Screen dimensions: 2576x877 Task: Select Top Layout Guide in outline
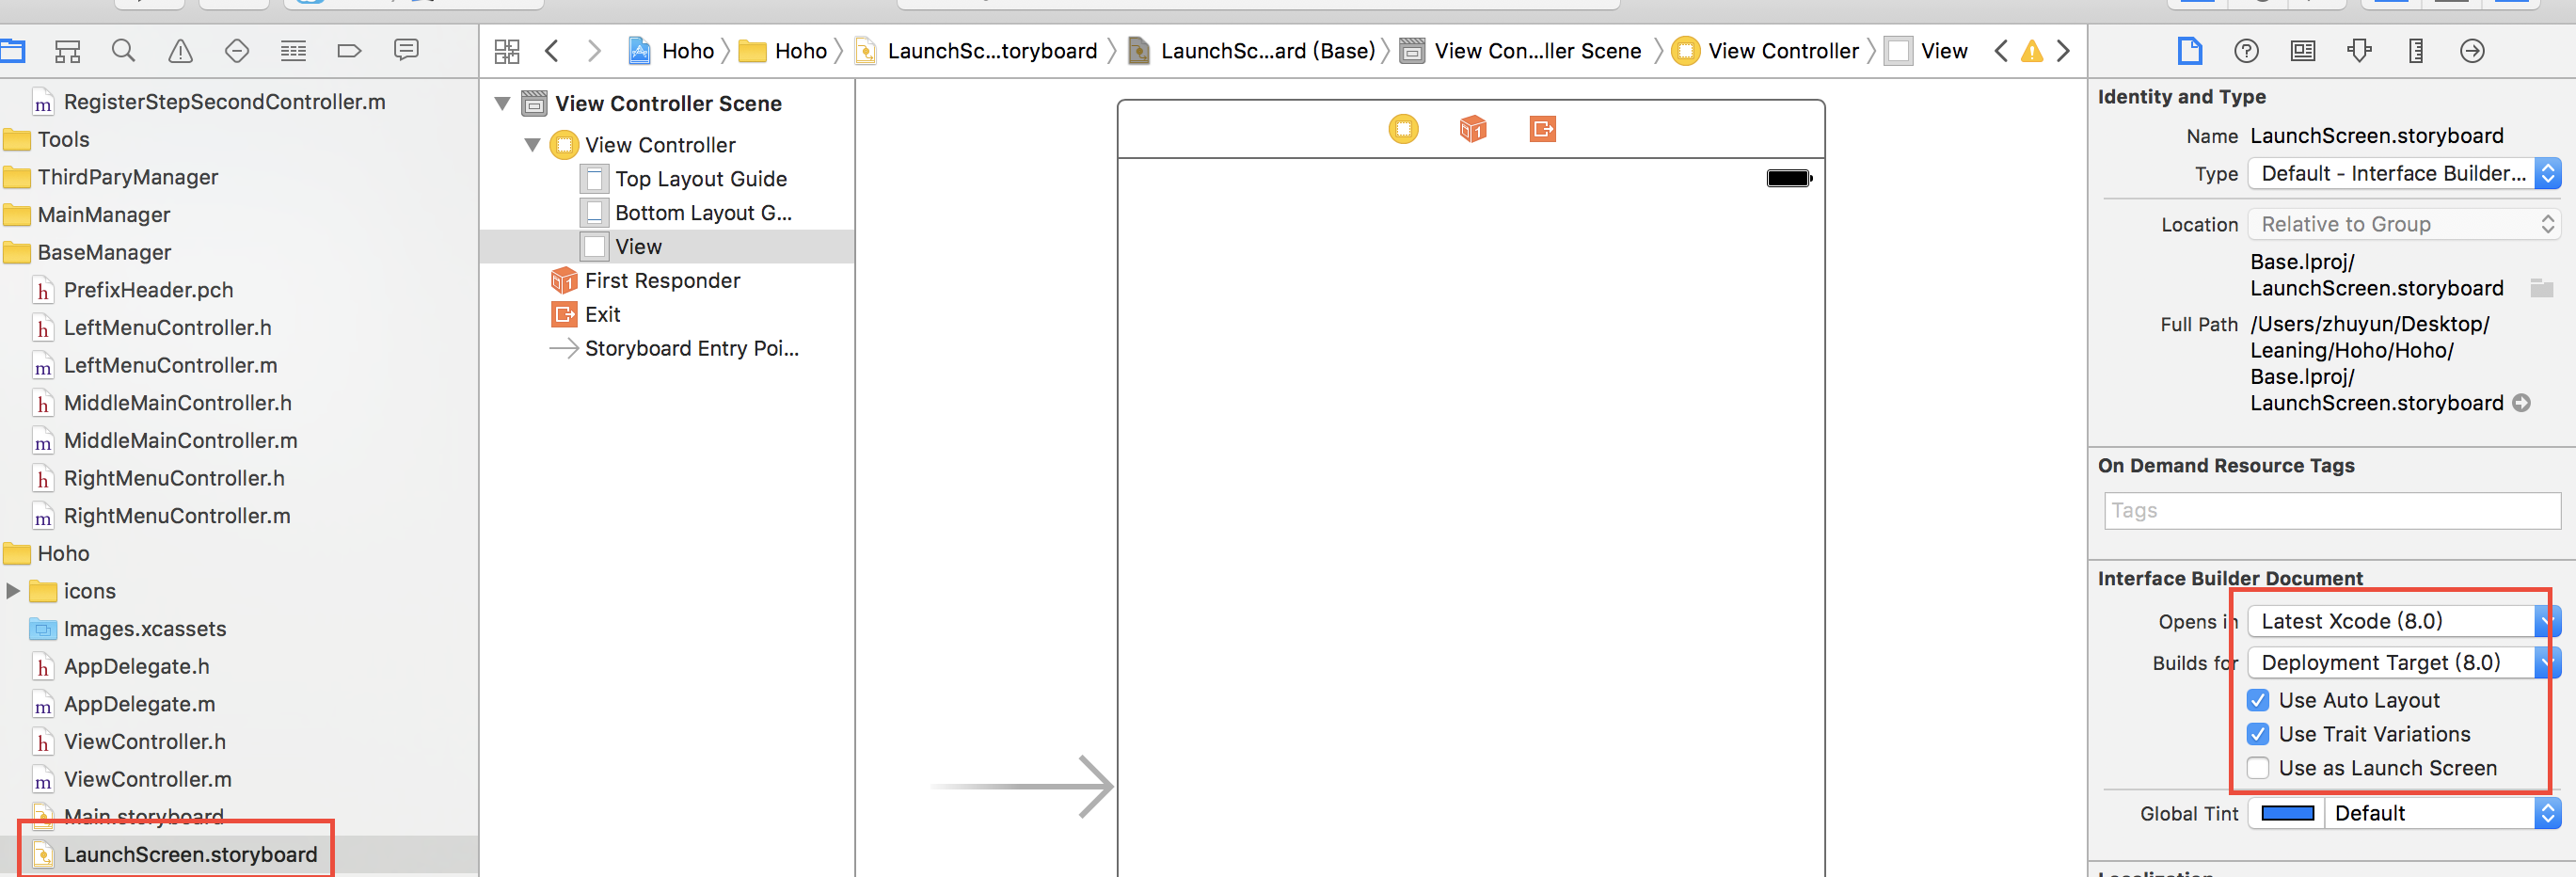(700, 179)
